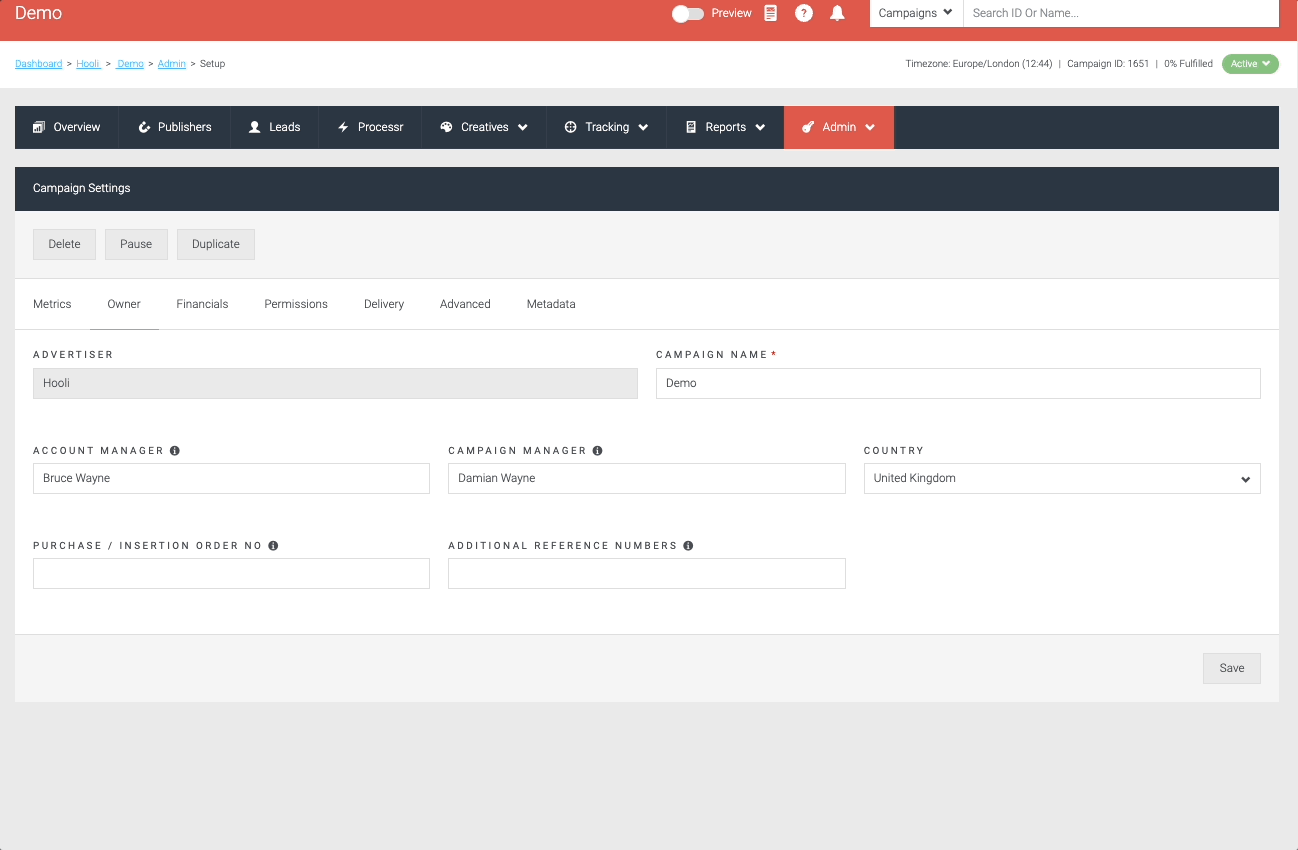
Task: Open the Publishers menu item
Action: click(175, 127)
